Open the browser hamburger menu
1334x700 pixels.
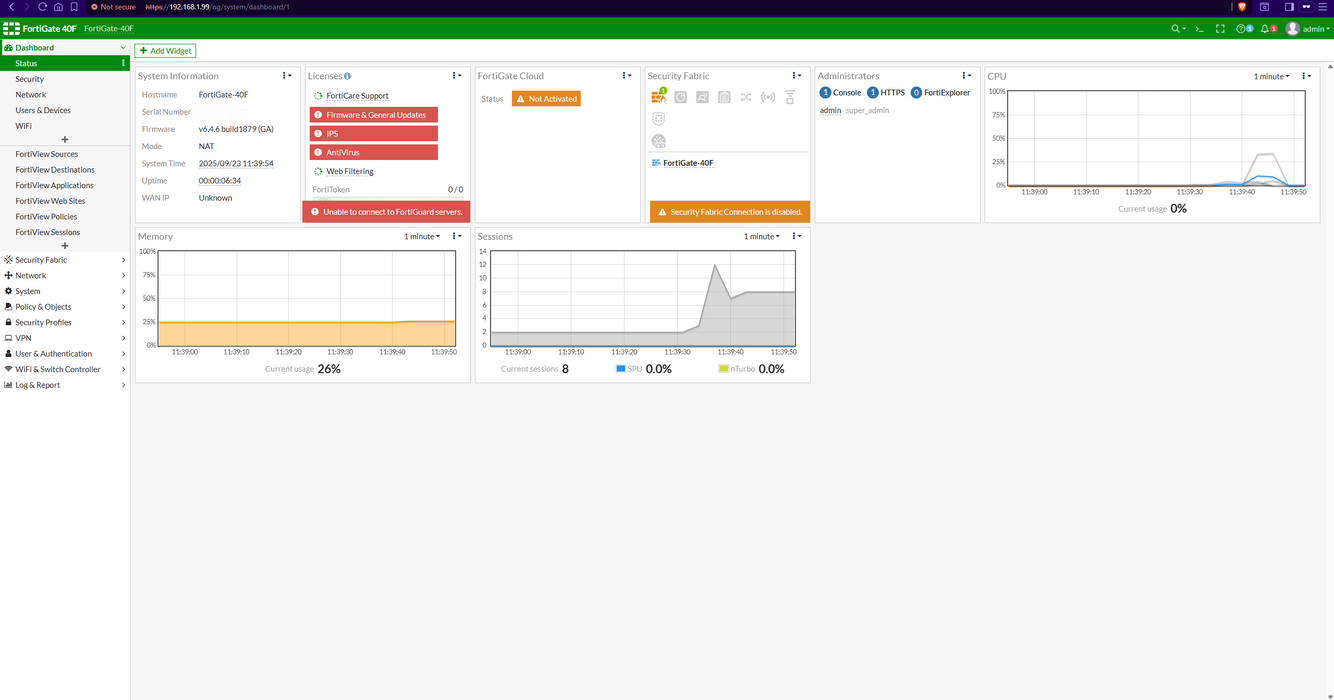point(1321,6)
